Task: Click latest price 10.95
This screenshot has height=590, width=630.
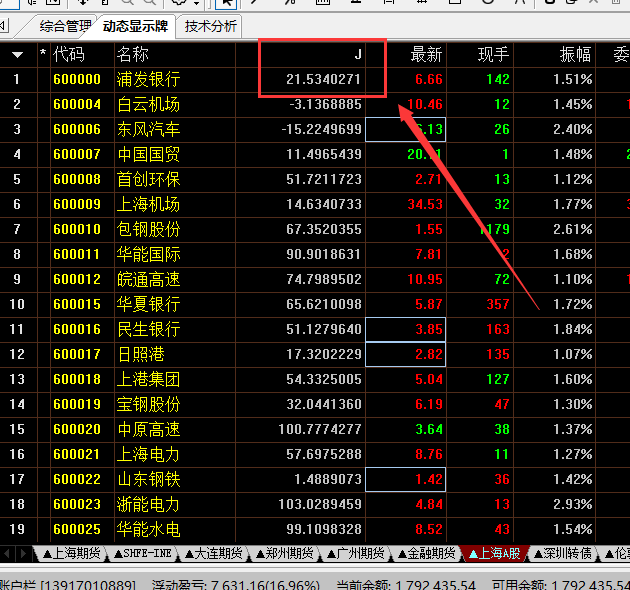Action: pyautogui.click(x=425, y=279)
